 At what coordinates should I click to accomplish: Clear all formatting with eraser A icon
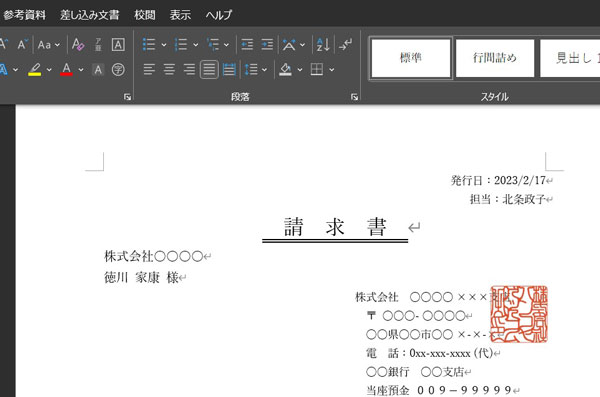pos(78,44)
